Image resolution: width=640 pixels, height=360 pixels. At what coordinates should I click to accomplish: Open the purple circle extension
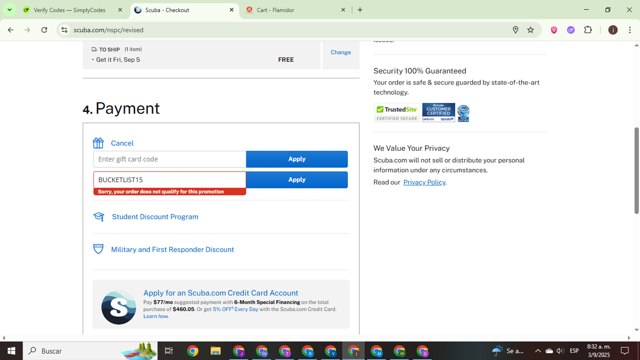coord(571,30)
